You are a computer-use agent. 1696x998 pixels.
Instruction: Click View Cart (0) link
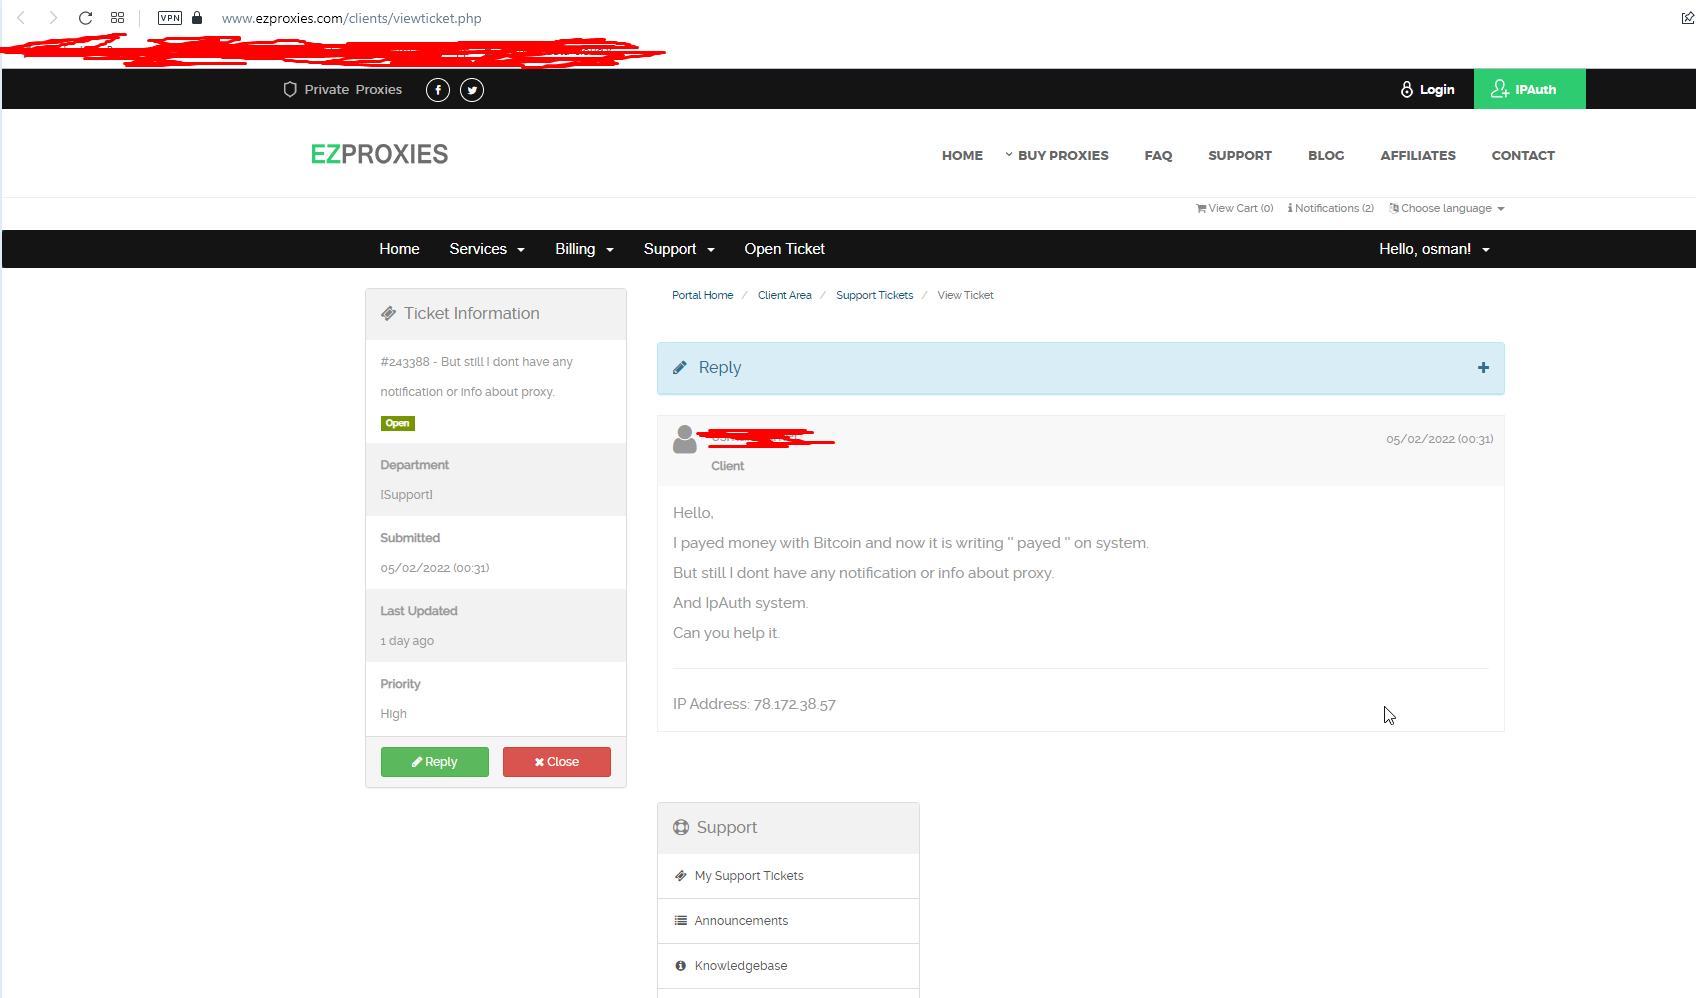(x=1234, y=208)
